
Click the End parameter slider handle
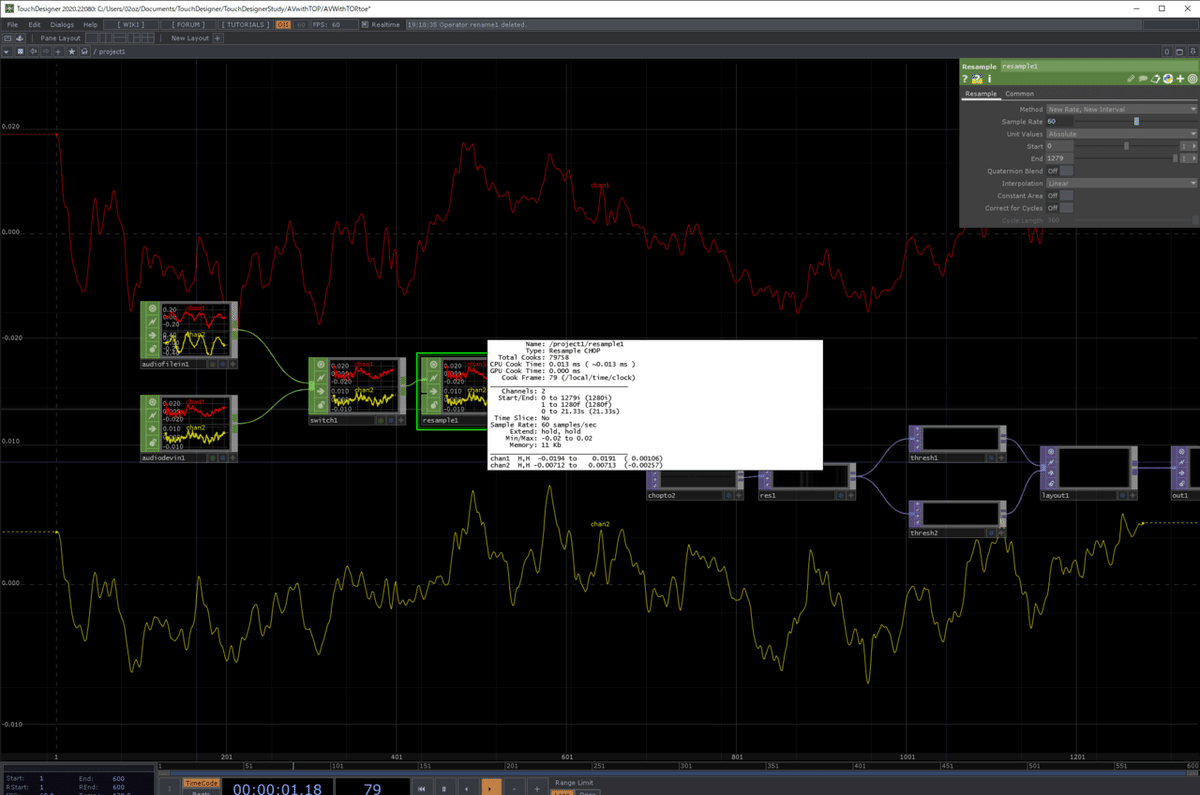[x=1175, y=158]
